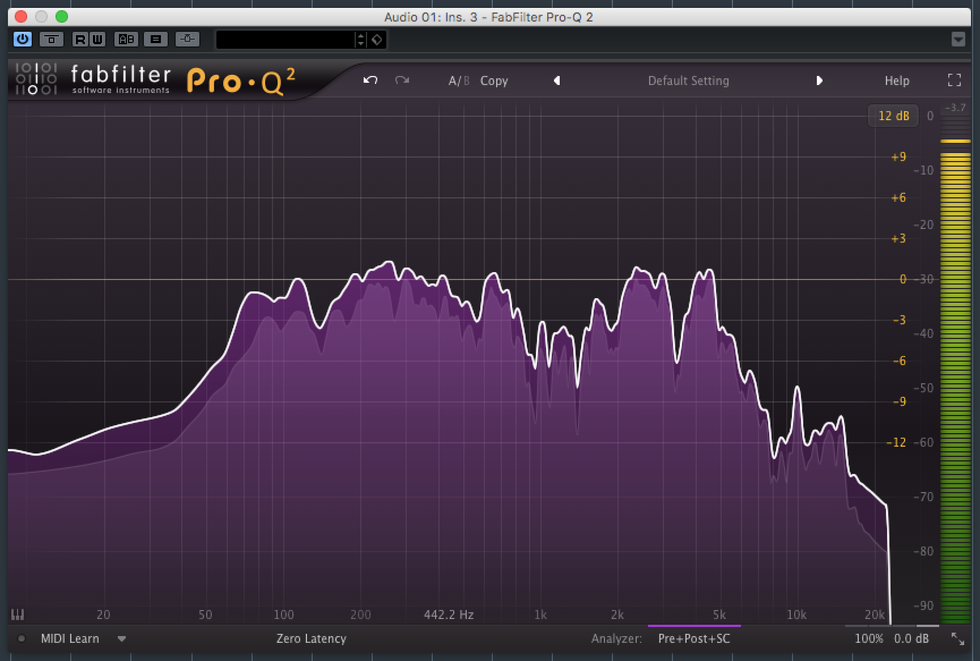The width and height of the screenshot is (980, 661).
Task: Open the Zero Latency processing mode menu
Action: (x=311, y=639)
